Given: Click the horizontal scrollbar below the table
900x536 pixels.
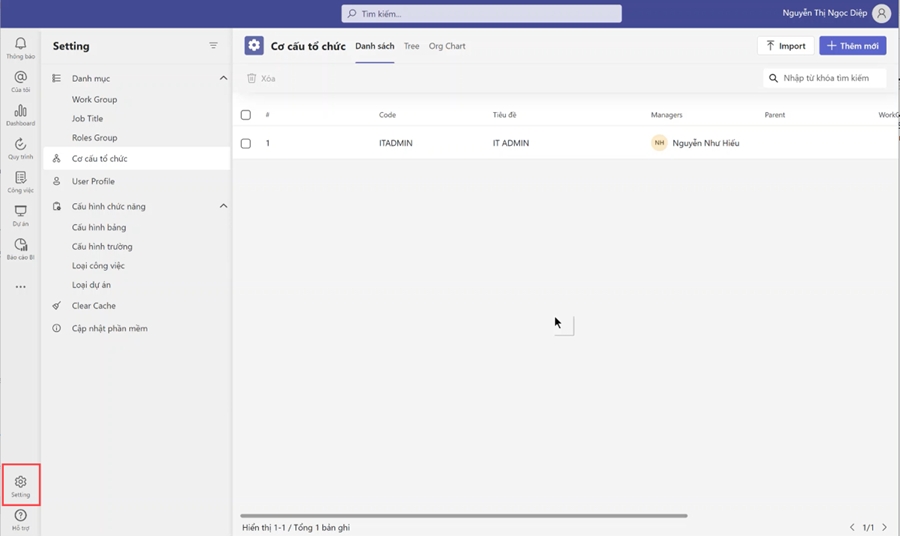Looking at the screenshot, I should point(465,516).
